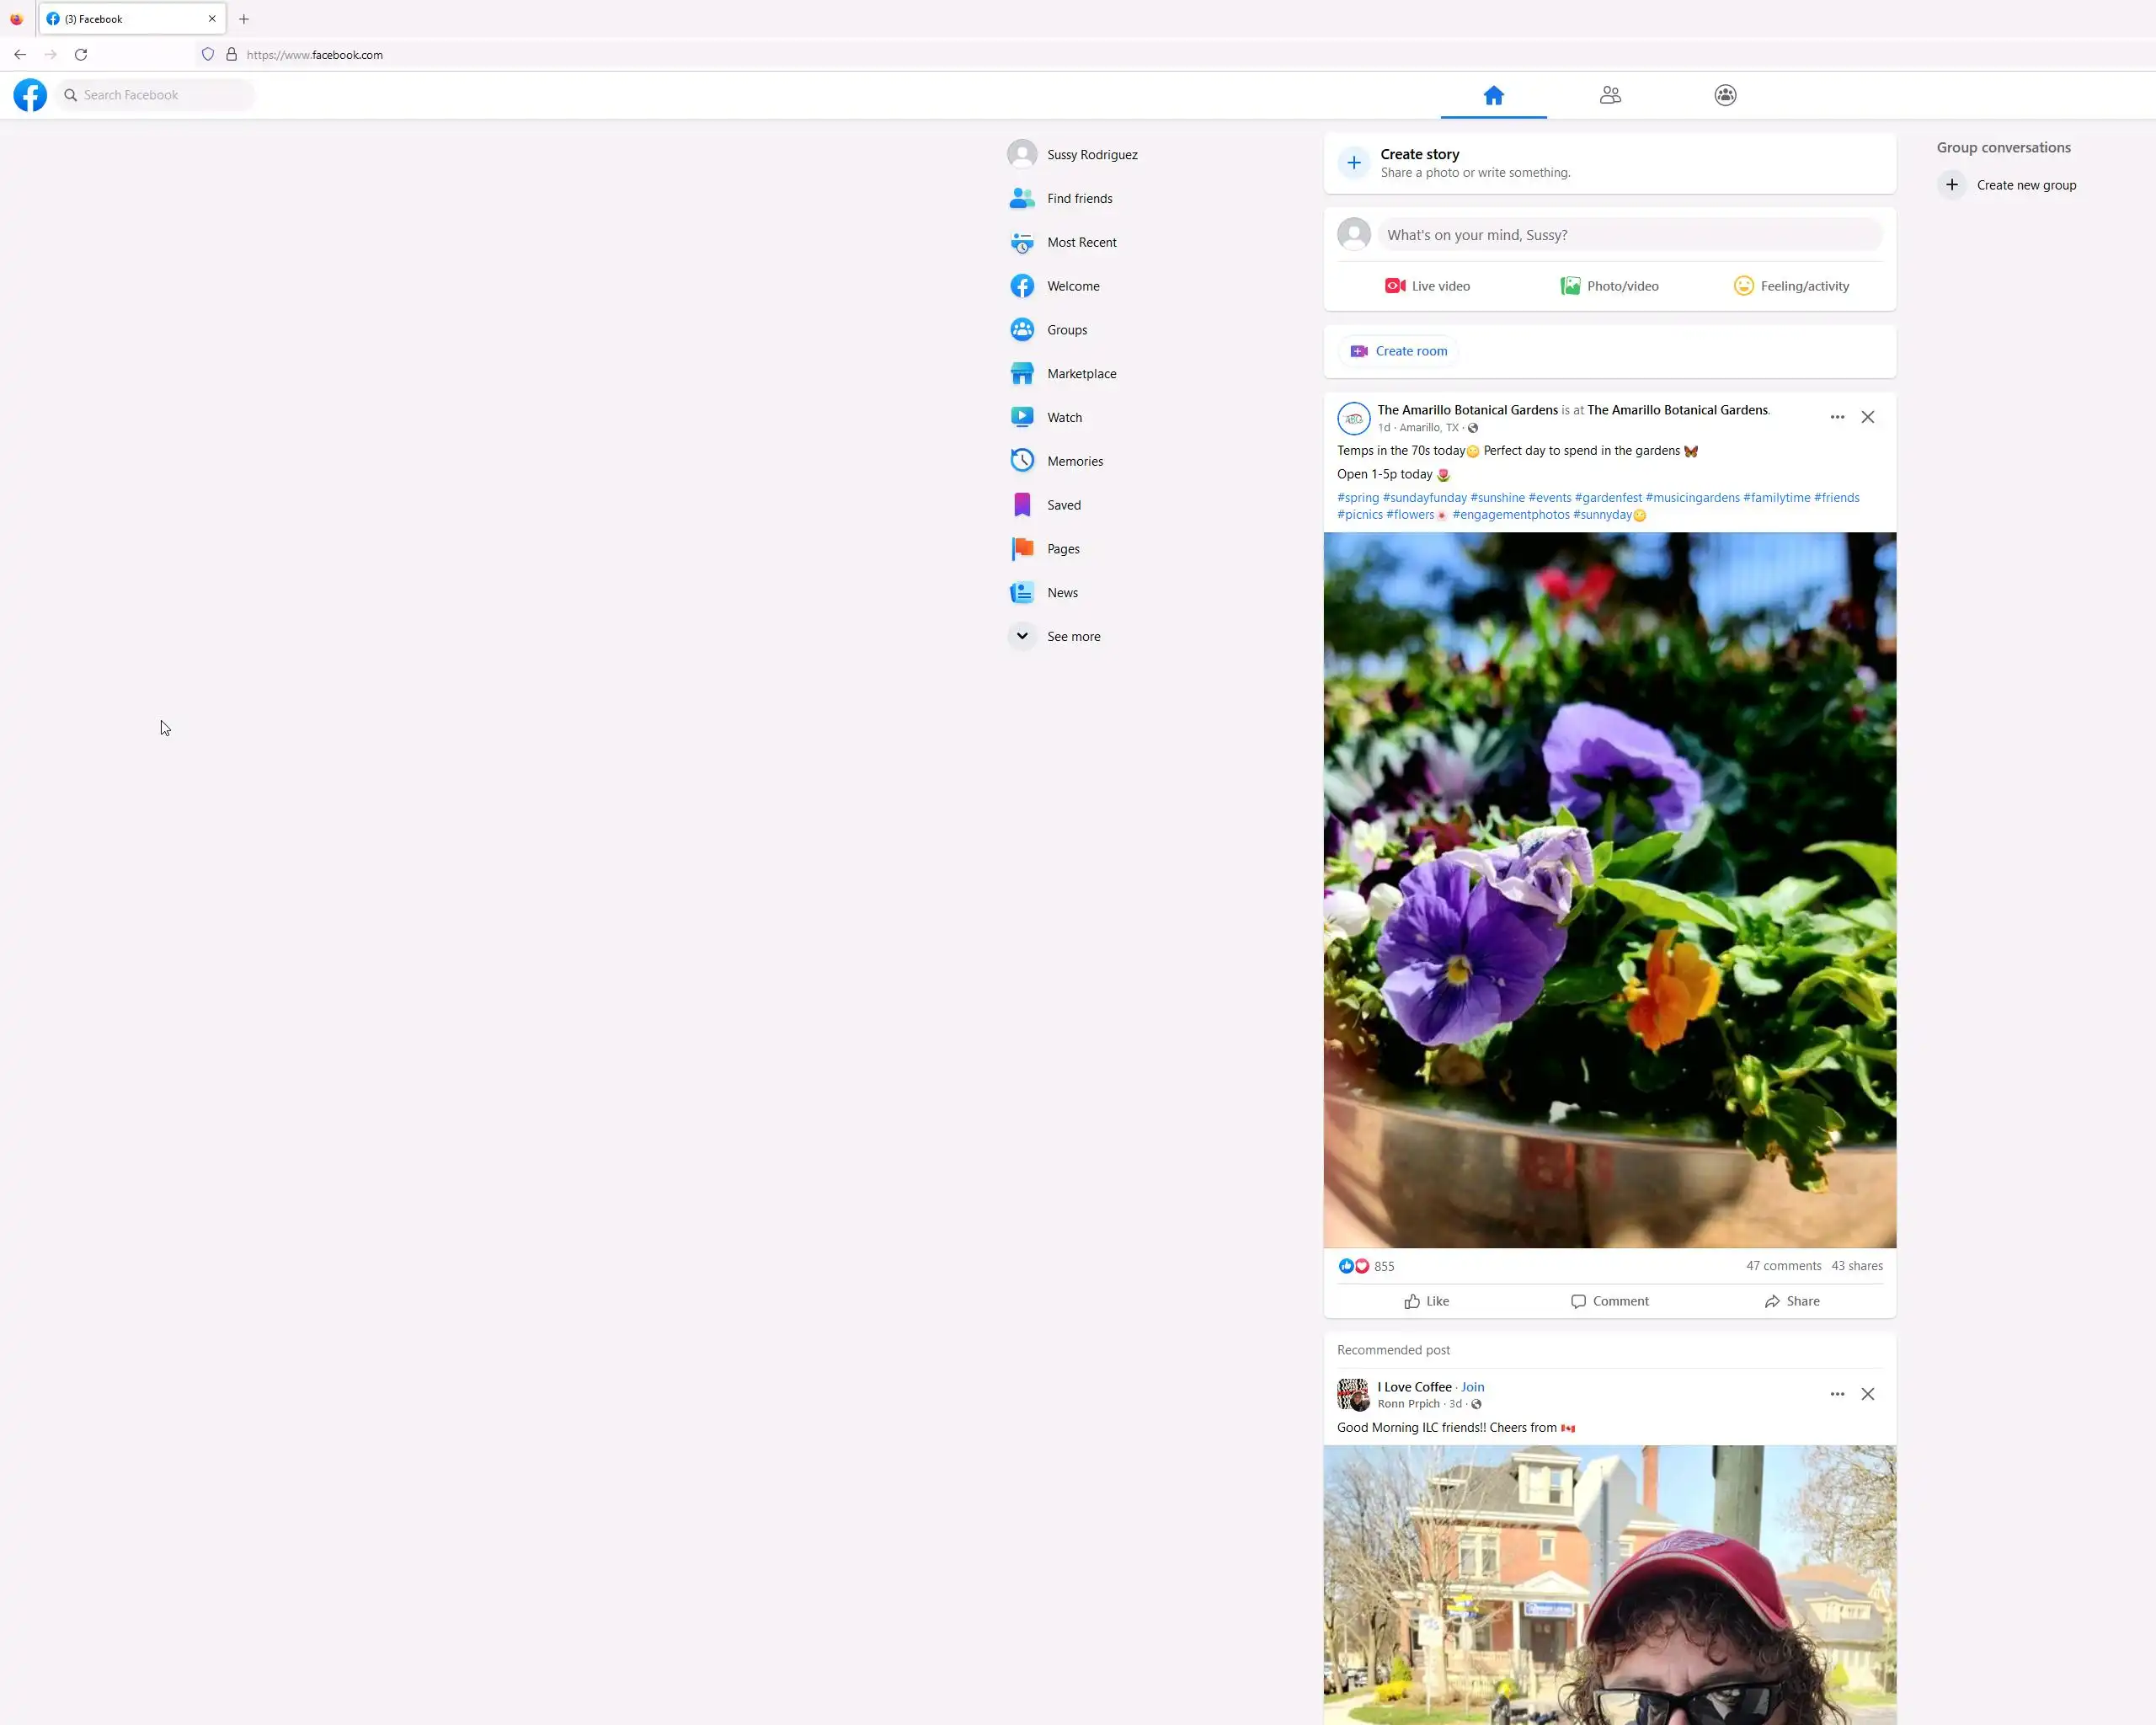Open the Watch sidebar icon
Image resolution: width=2156 pixels, height=1725 pixels.
1022,417
